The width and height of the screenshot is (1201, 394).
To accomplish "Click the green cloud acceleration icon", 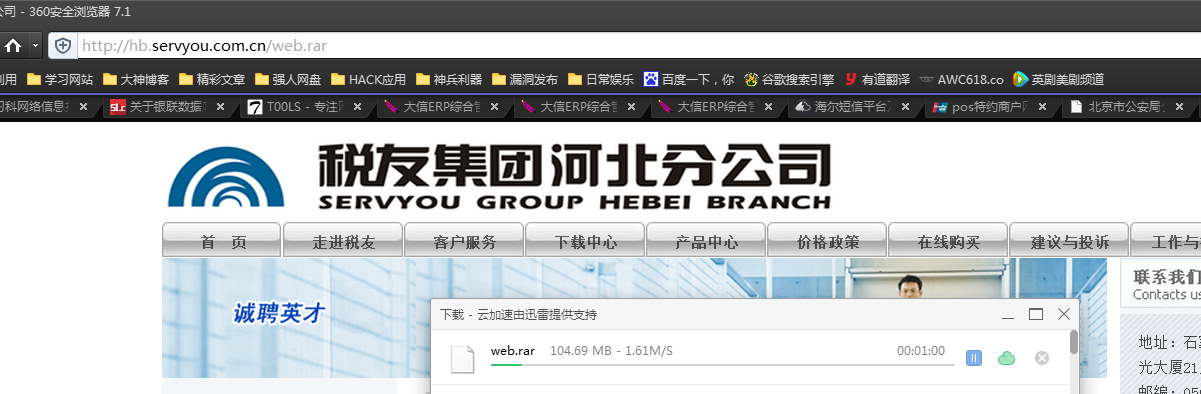I will pos(1007,357).
